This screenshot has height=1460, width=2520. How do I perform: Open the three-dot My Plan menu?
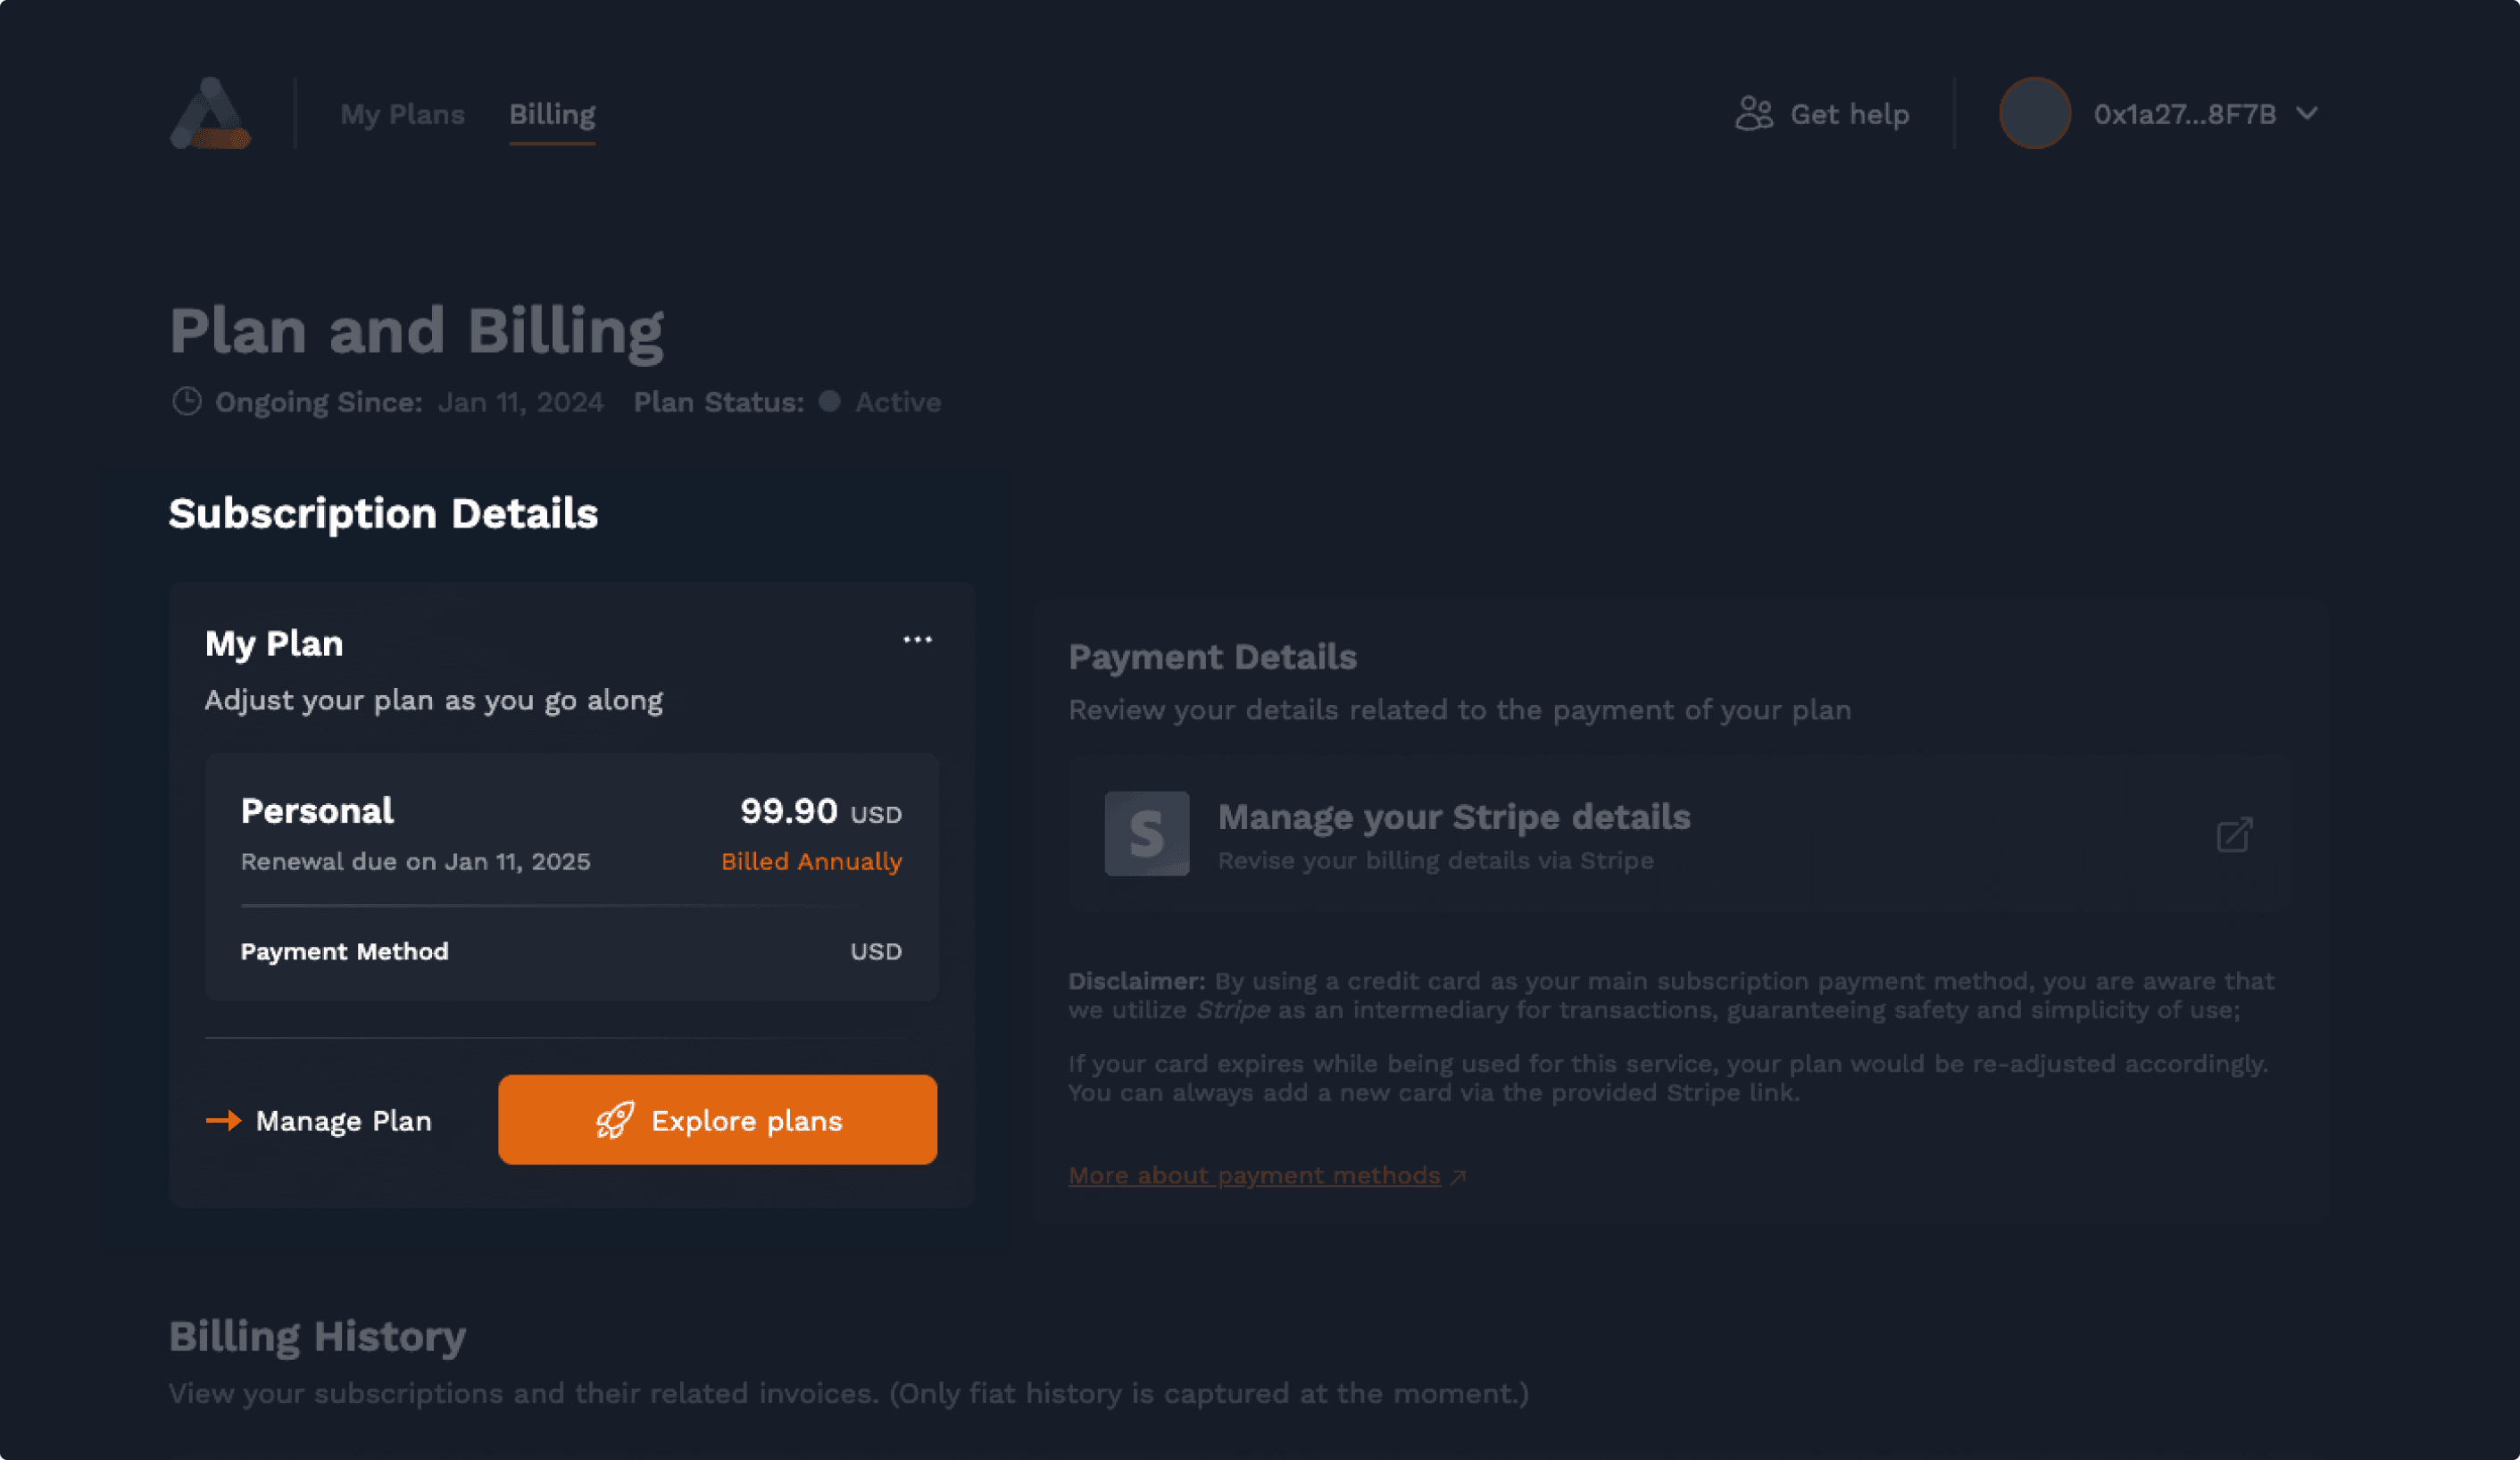(x=917, y=640)
